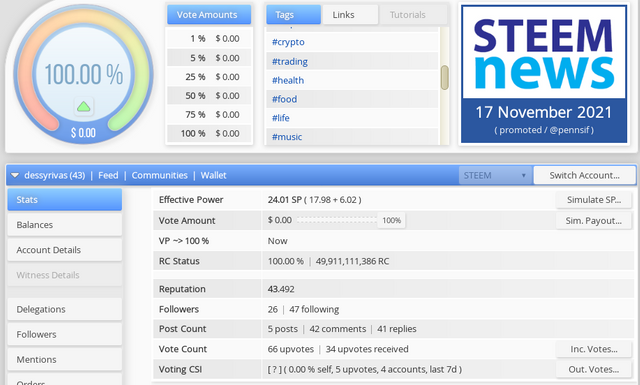Image resolution: width=640 pixels, height=385 pixels.
Task: Select the 100 % vote amount row
Action: point(209,134)
